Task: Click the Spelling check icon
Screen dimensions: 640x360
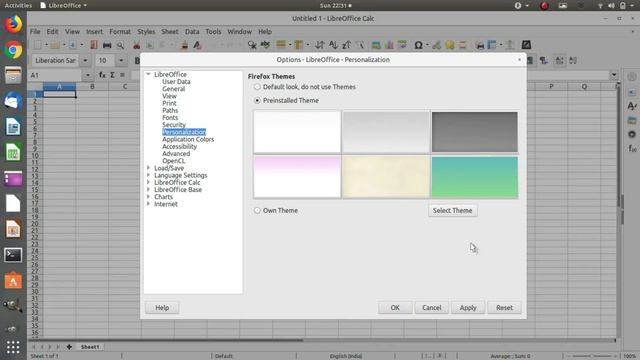Action: point(265,45)
